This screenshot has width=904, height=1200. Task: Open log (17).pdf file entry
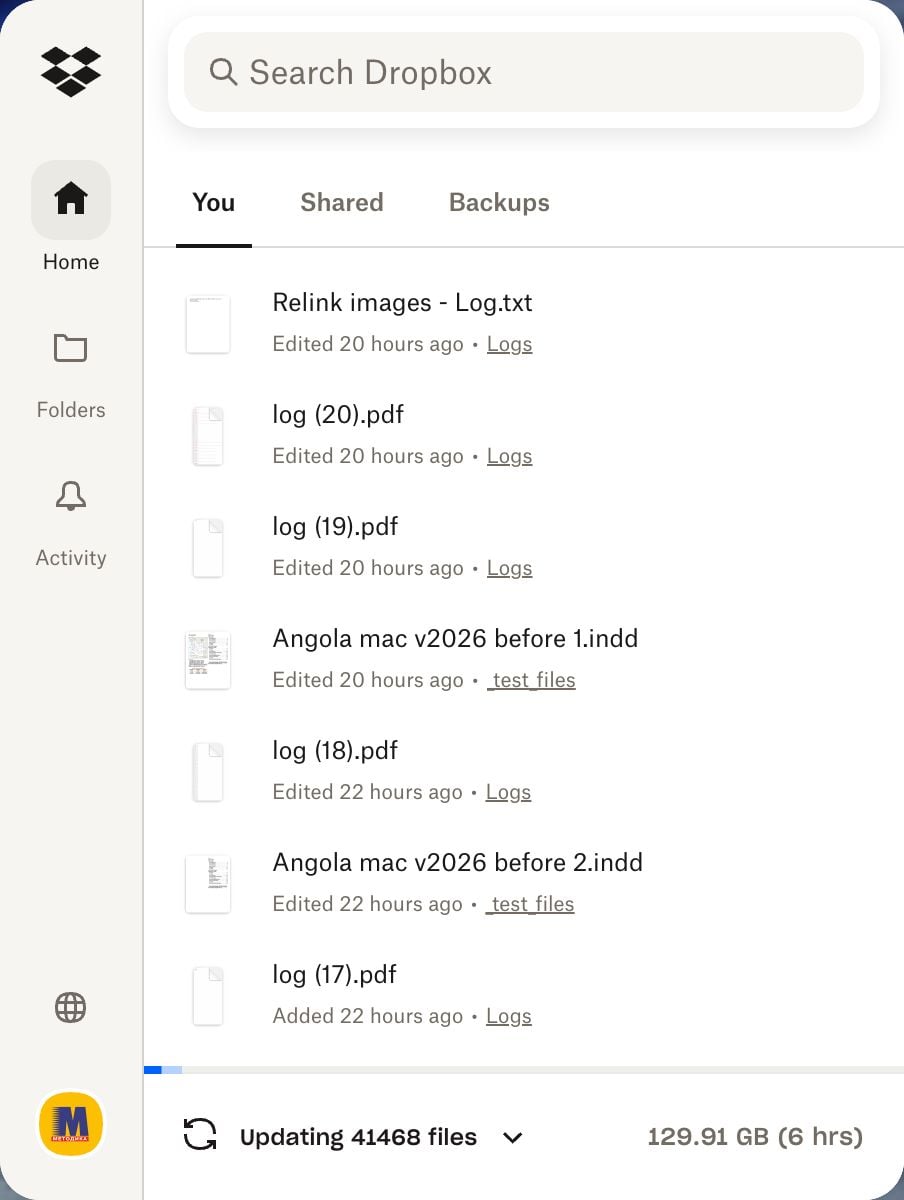click(x=335, y=974)
